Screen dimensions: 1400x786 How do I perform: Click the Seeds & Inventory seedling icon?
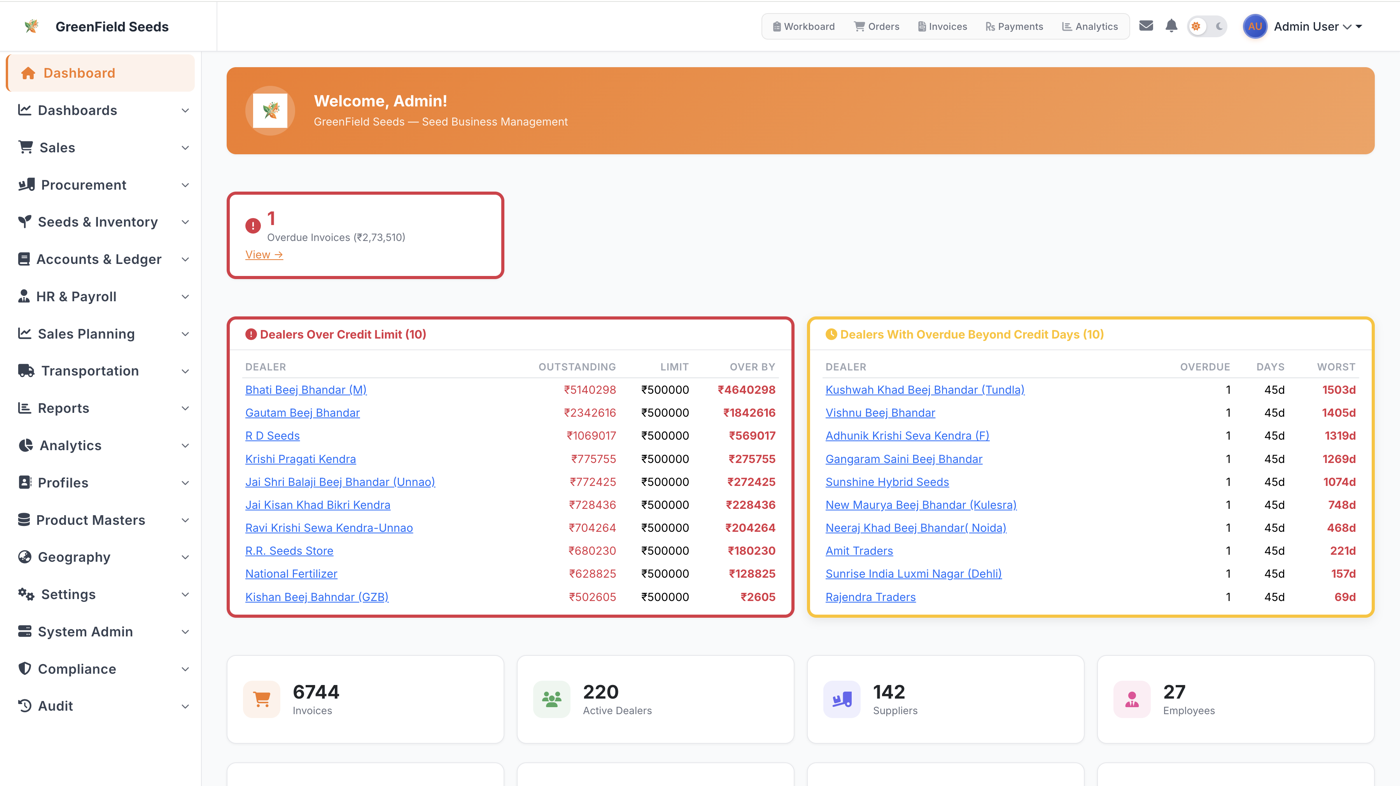25,221
